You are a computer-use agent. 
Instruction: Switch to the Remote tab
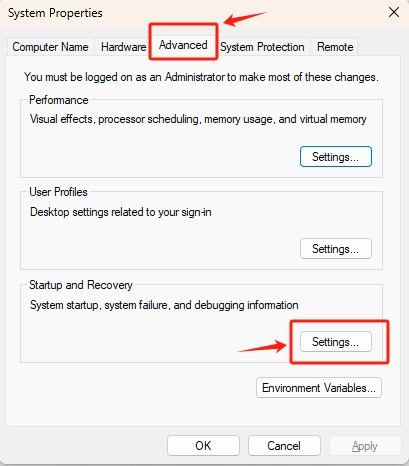tap(335, 47)
